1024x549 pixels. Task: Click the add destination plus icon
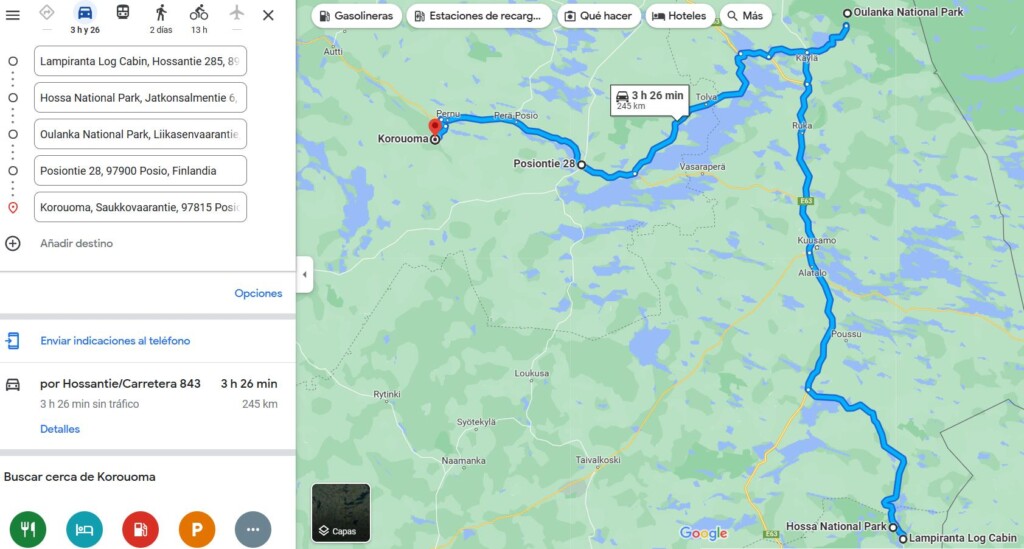tap(12, 243)
